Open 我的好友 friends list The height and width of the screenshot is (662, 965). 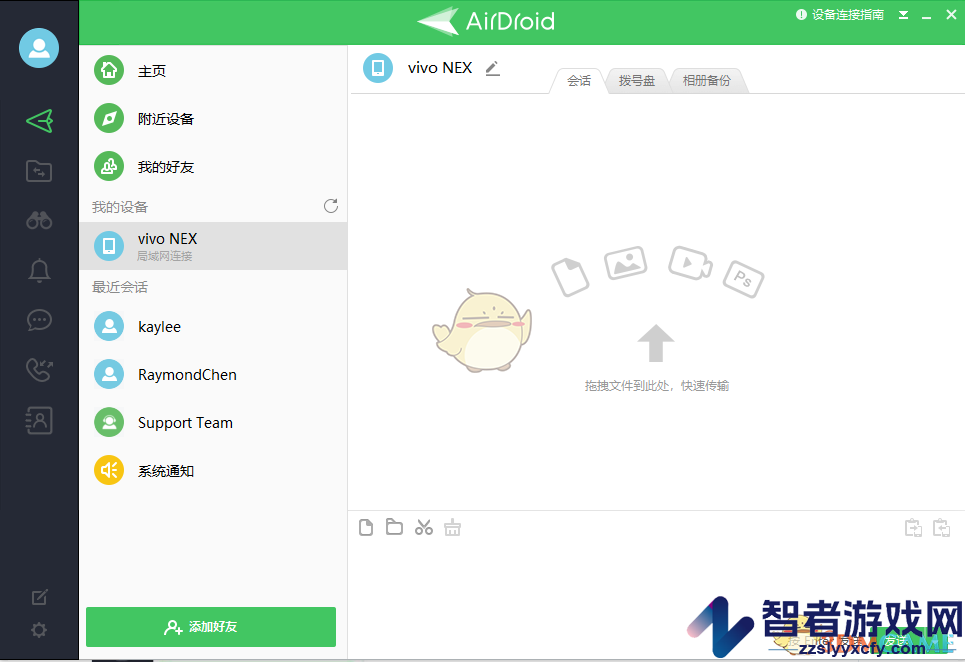[213, 167]
